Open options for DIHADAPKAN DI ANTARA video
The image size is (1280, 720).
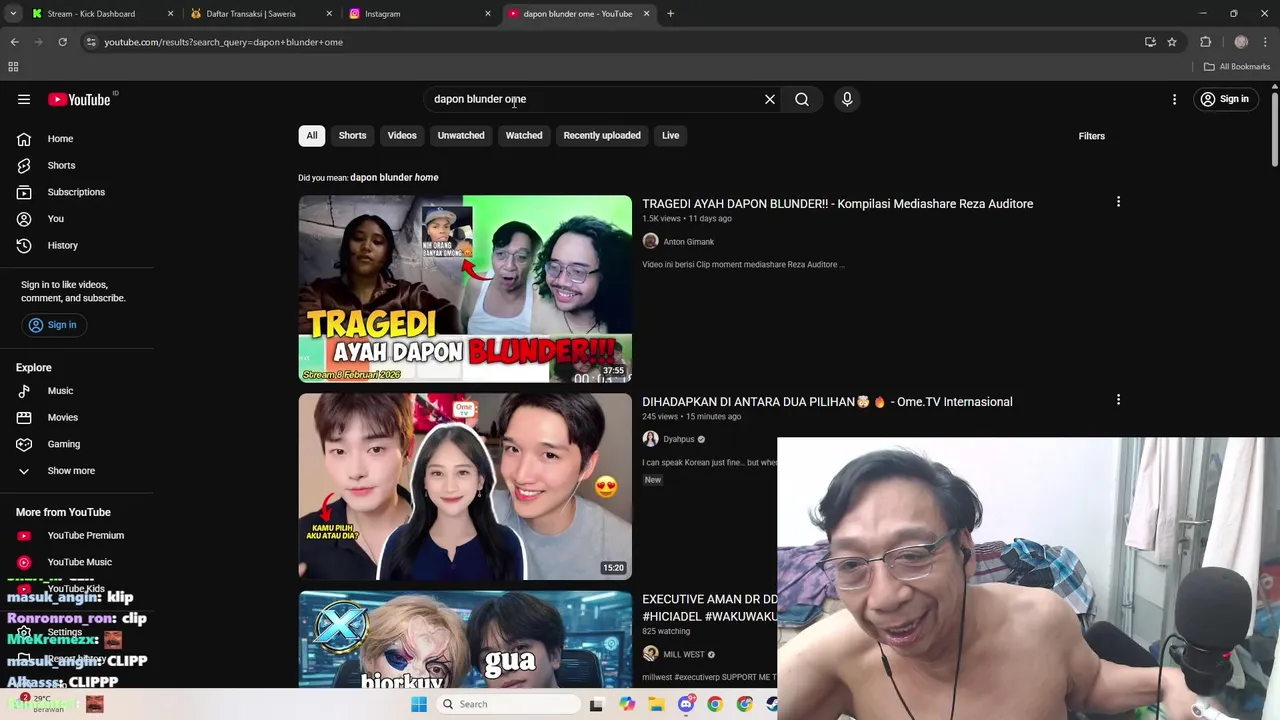tap(1118, 400)
